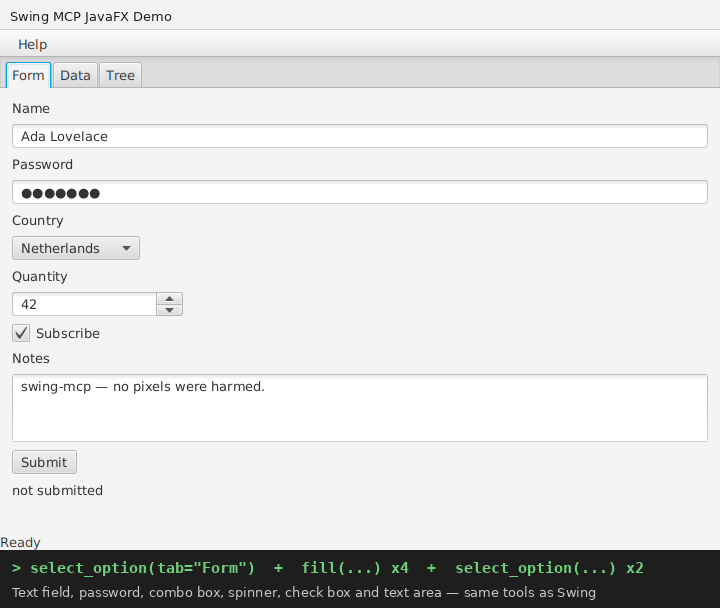The width and height of the screenshot is (720, 608).
Task: Focus the Password field
Action: click(360, 192)
